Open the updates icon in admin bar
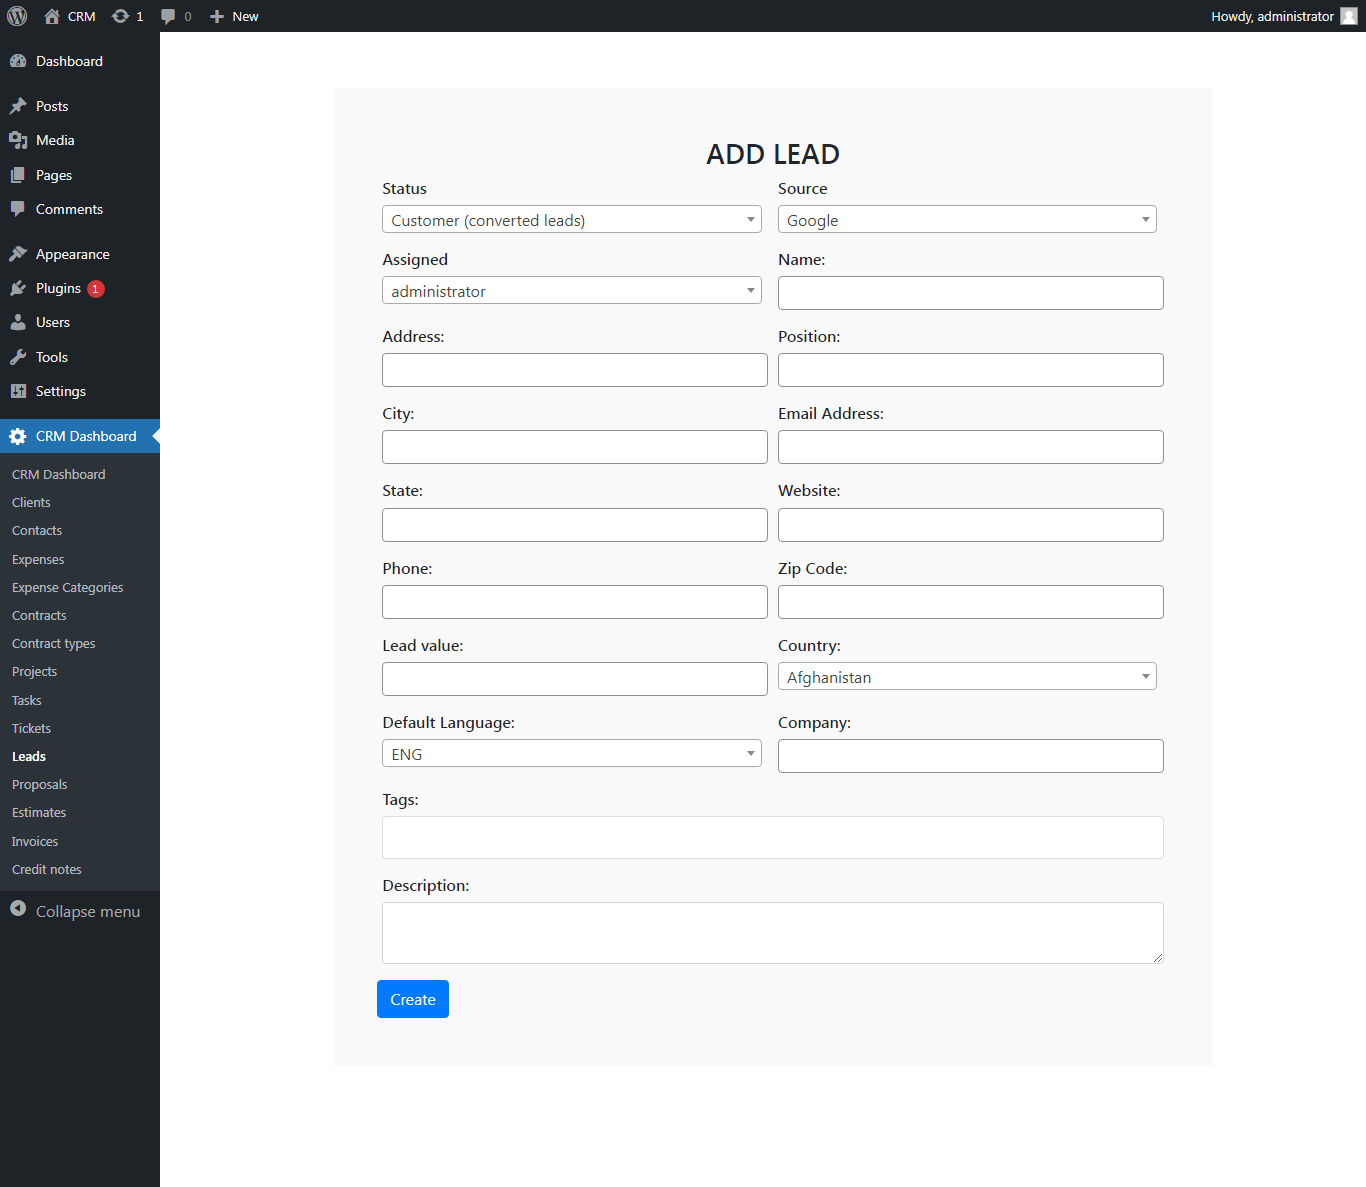The image size is (1366, 1187). pos(121,16)
